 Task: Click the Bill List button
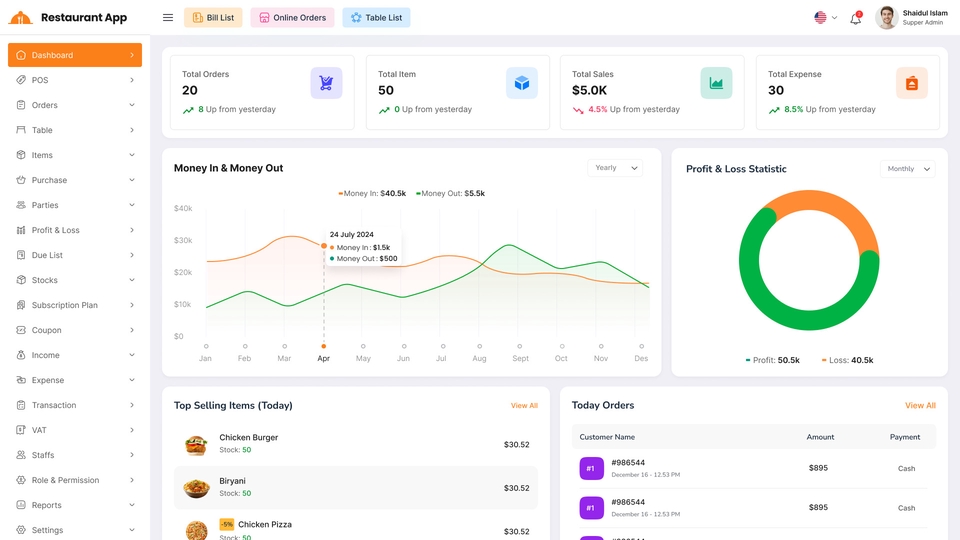[x=213, y=18]
